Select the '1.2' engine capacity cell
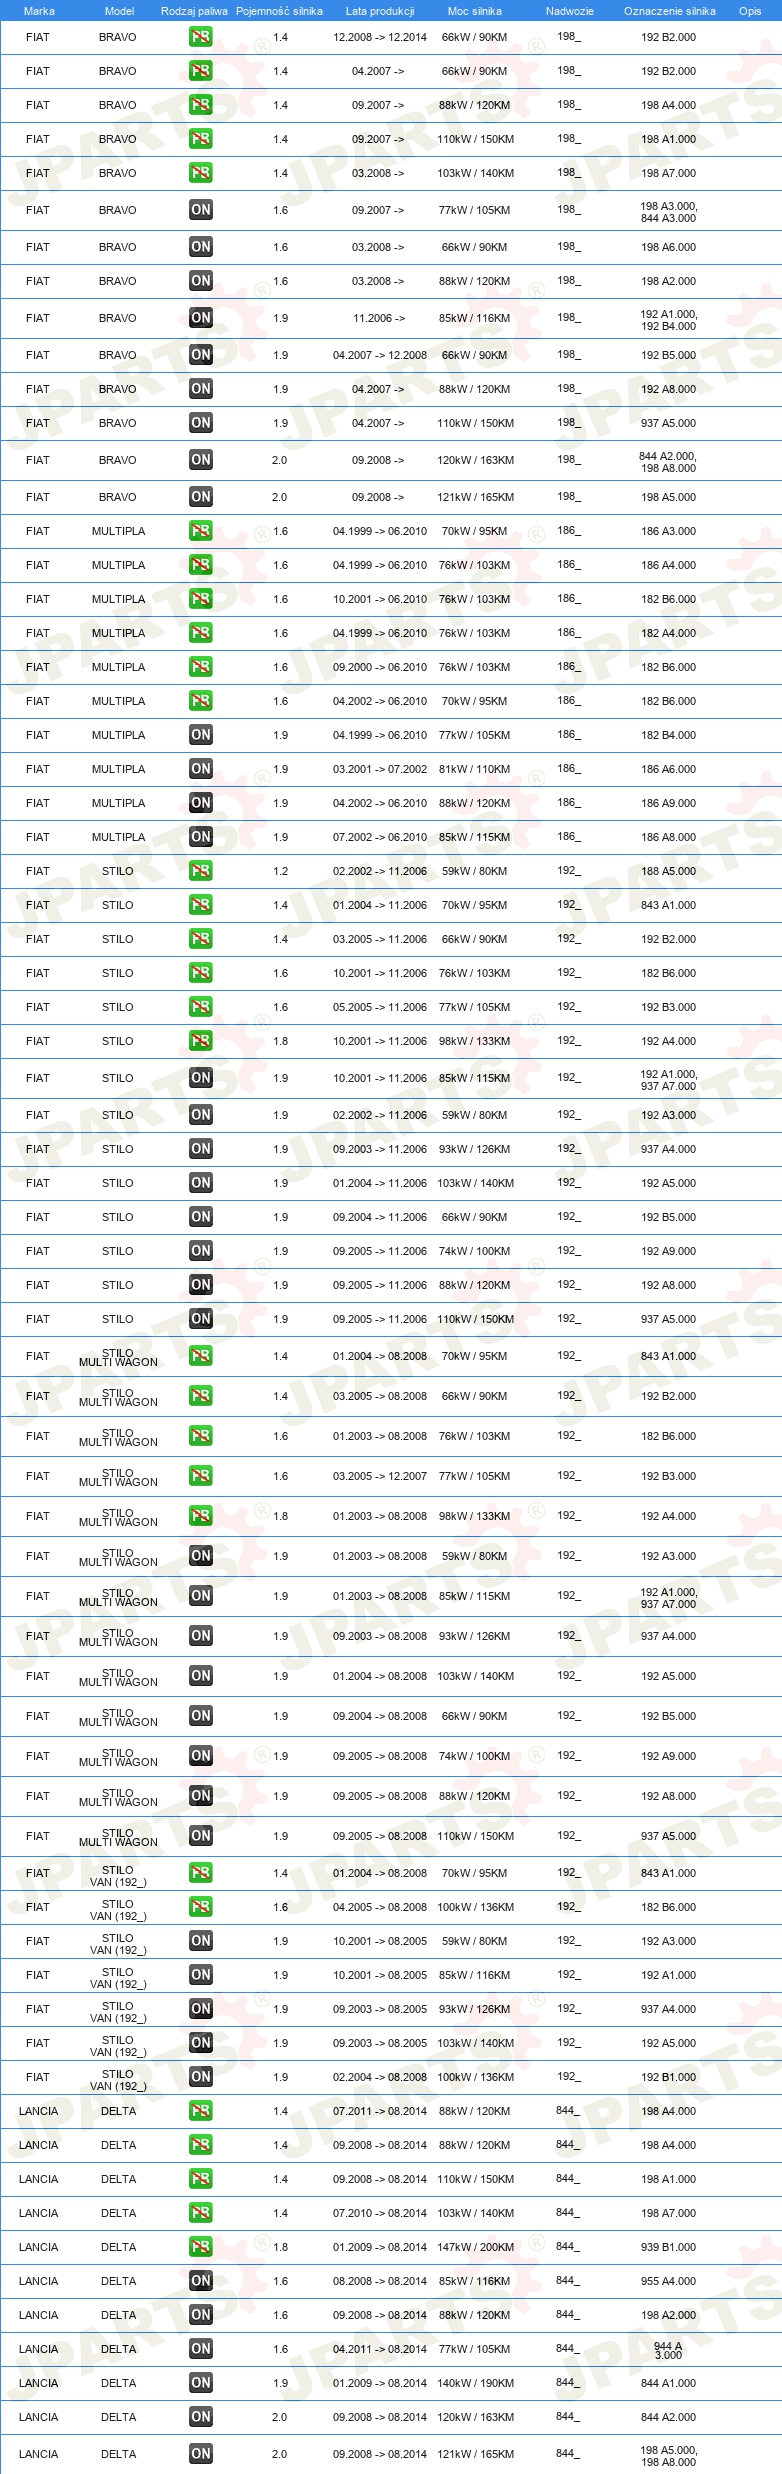The height and width of the screenshot is (2474, 782). (x=280, y=871)
